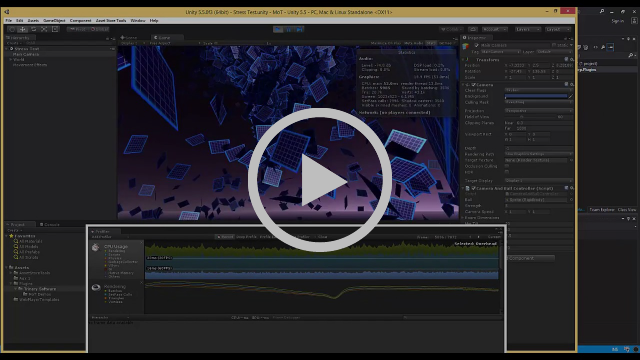640x360 pixels.
Task: Select the Scale tool in Unity toolbar
Action: 44,29
